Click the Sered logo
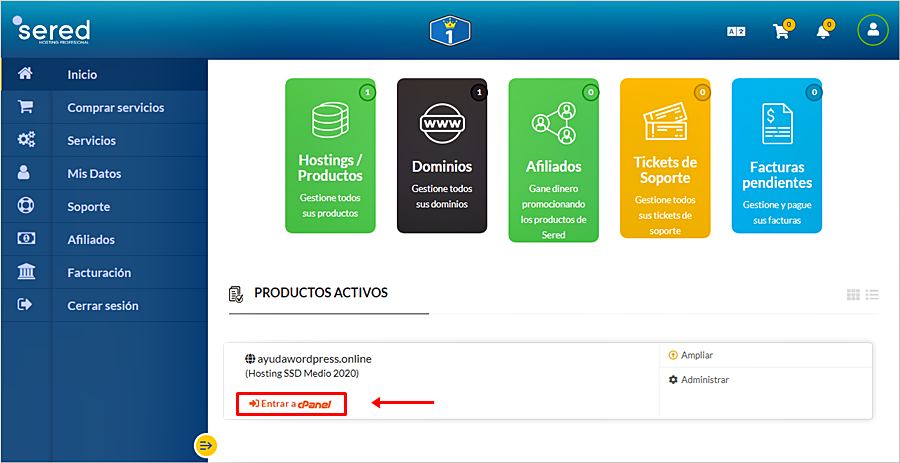900x463 pixels. [x=51, y=31]
